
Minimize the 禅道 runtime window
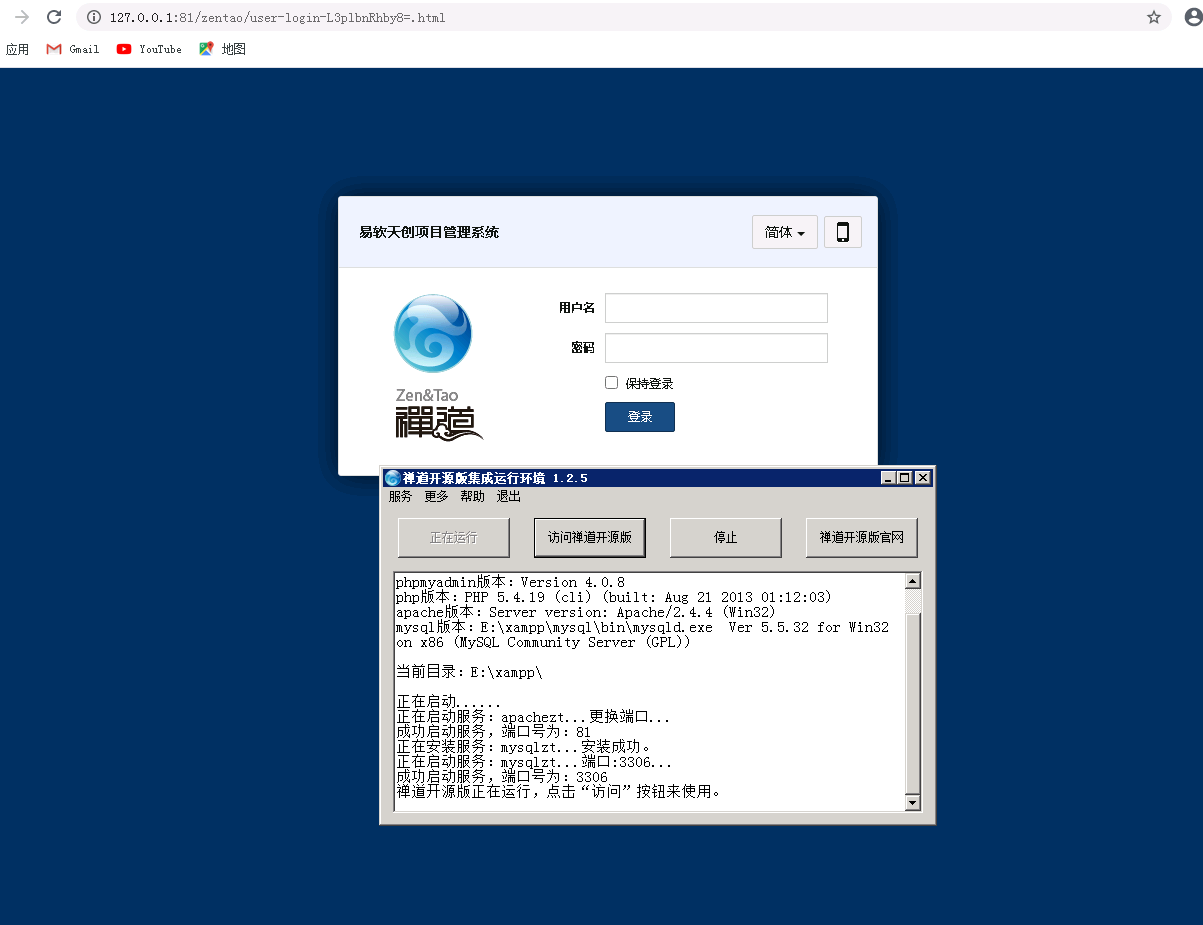click(888, 478)
